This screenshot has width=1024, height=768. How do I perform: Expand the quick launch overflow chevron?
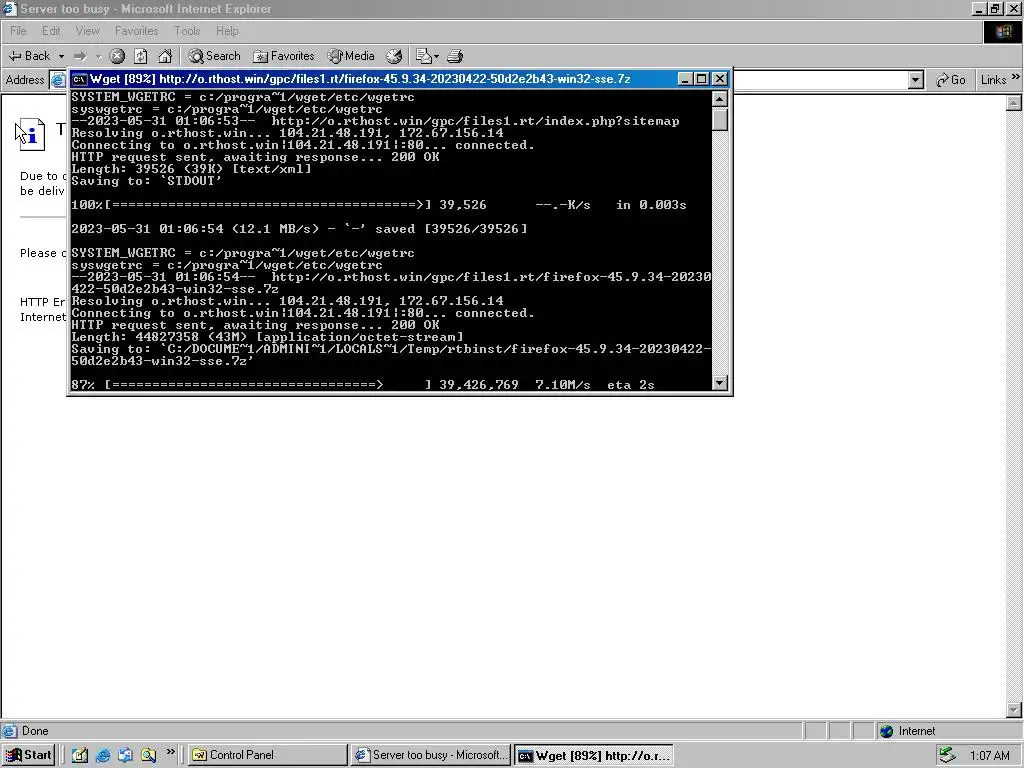[x=170, y=752]
